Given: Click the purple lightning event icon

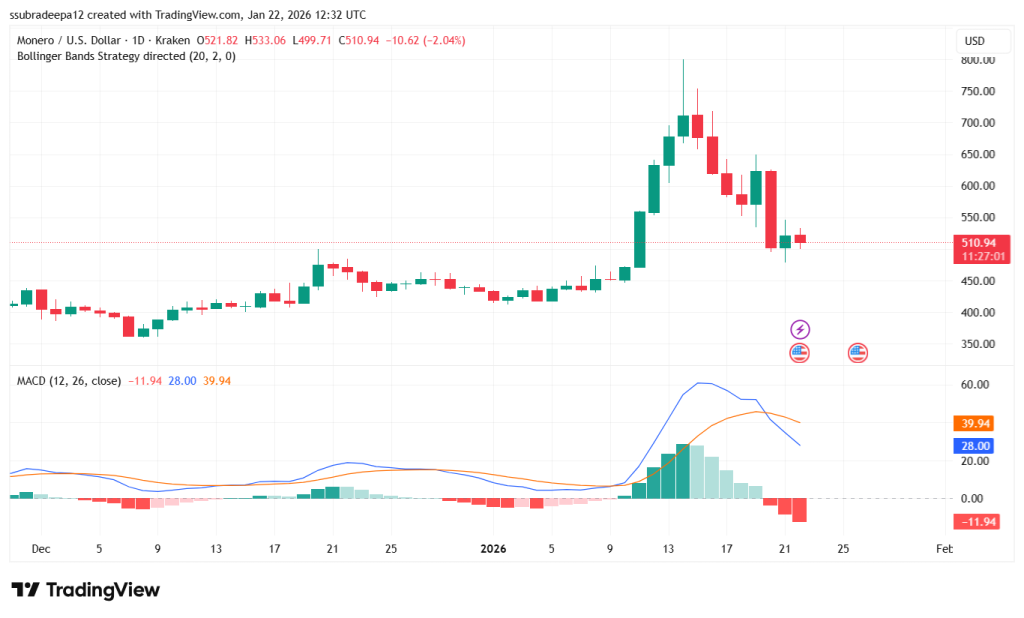Looking at the screenshot, I should point(800,329).
